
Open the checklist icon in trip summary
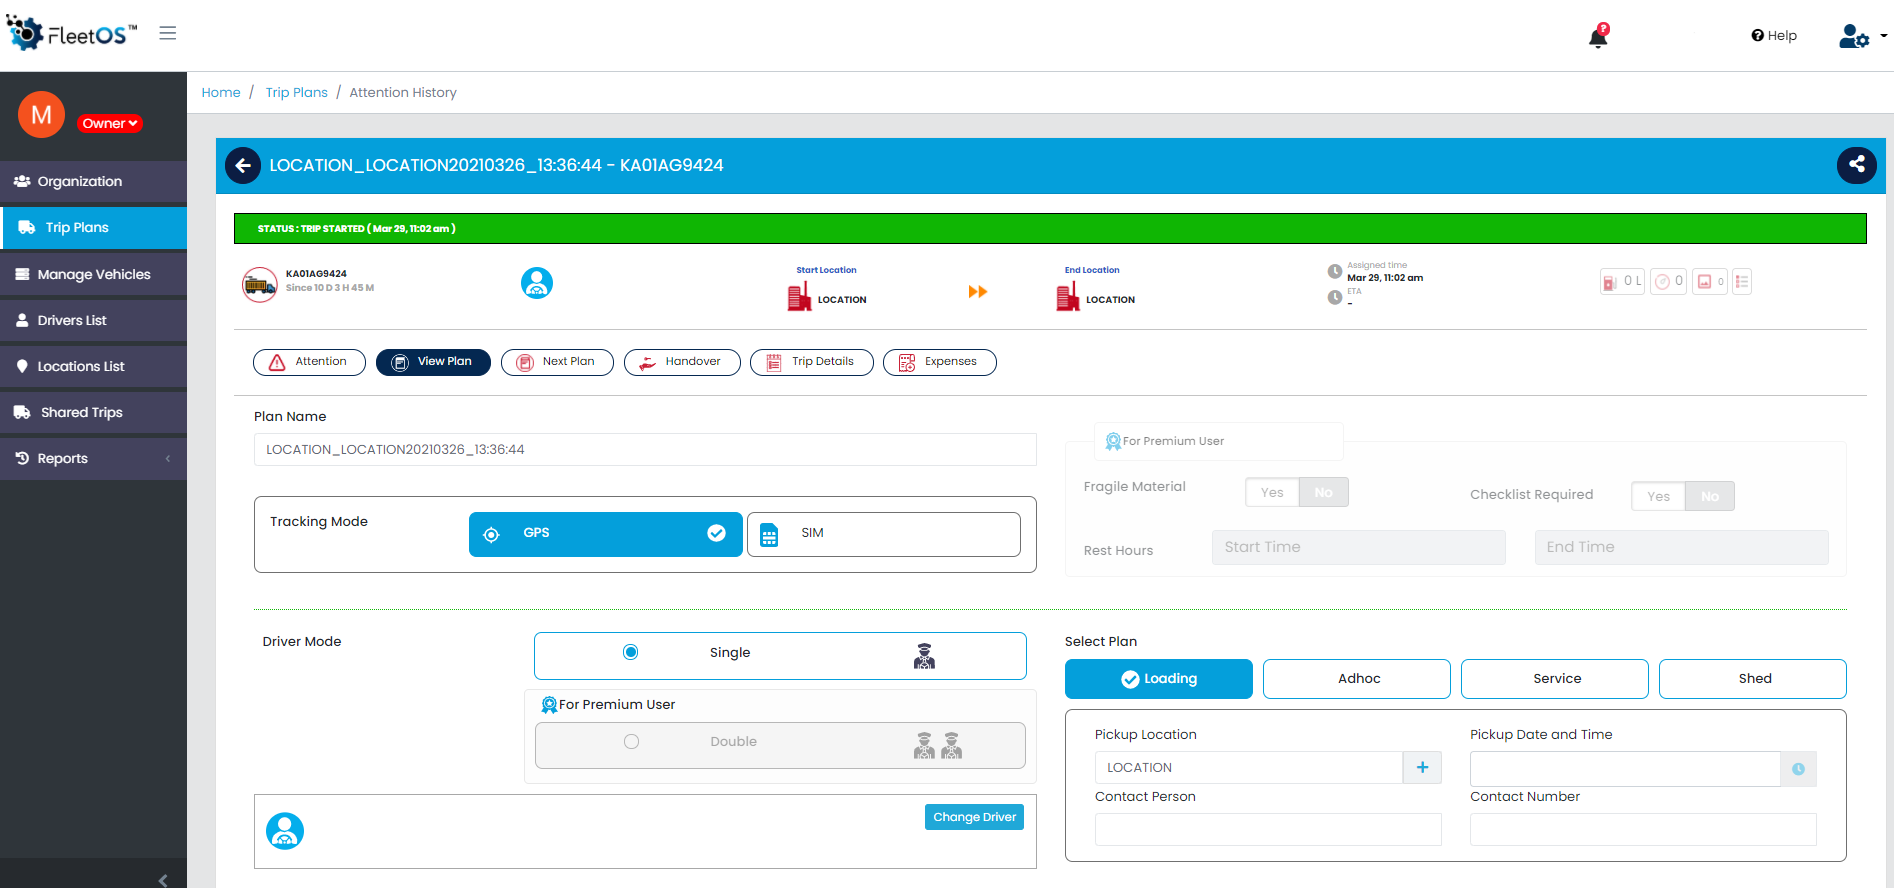(x=1742, y=282)
